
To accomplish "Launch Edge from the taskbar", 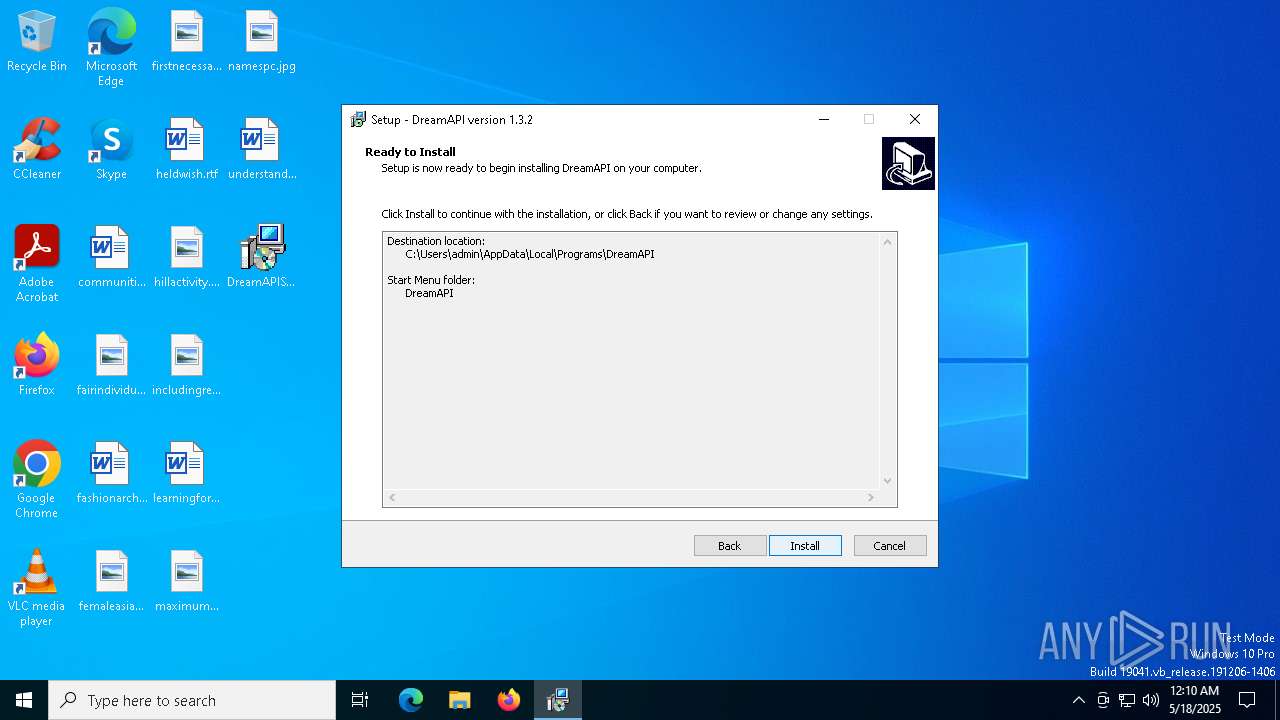I will point(411,700).
